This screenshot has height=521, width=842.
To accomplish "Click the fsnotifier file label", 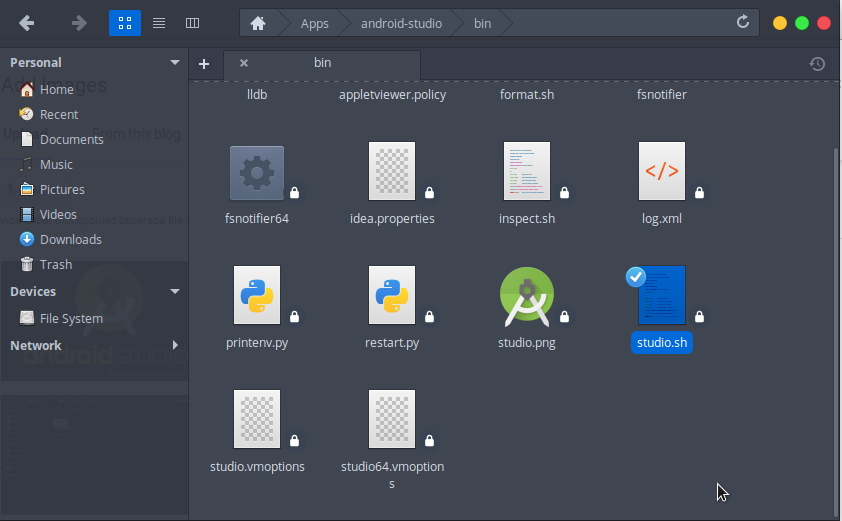I will [662, 95].
